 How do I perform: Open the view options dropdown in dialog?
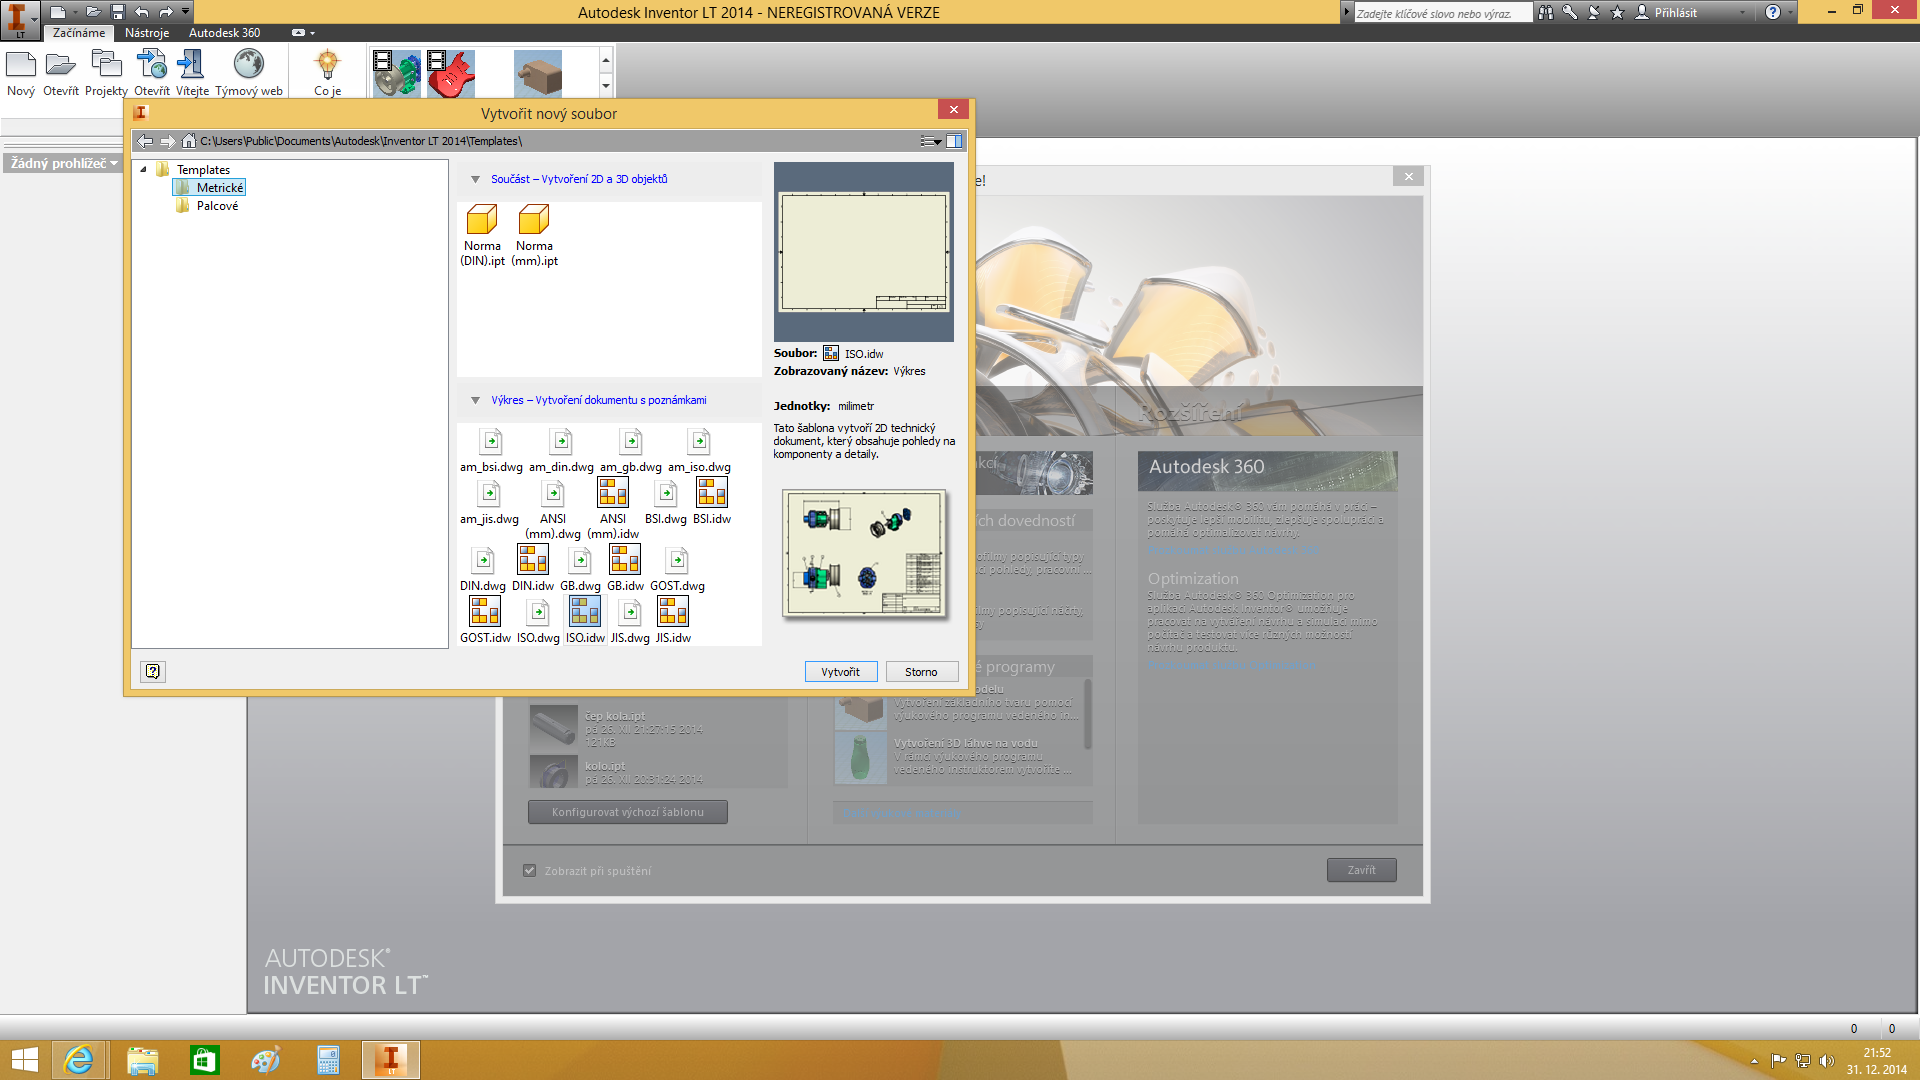click(x=931, y=141)
